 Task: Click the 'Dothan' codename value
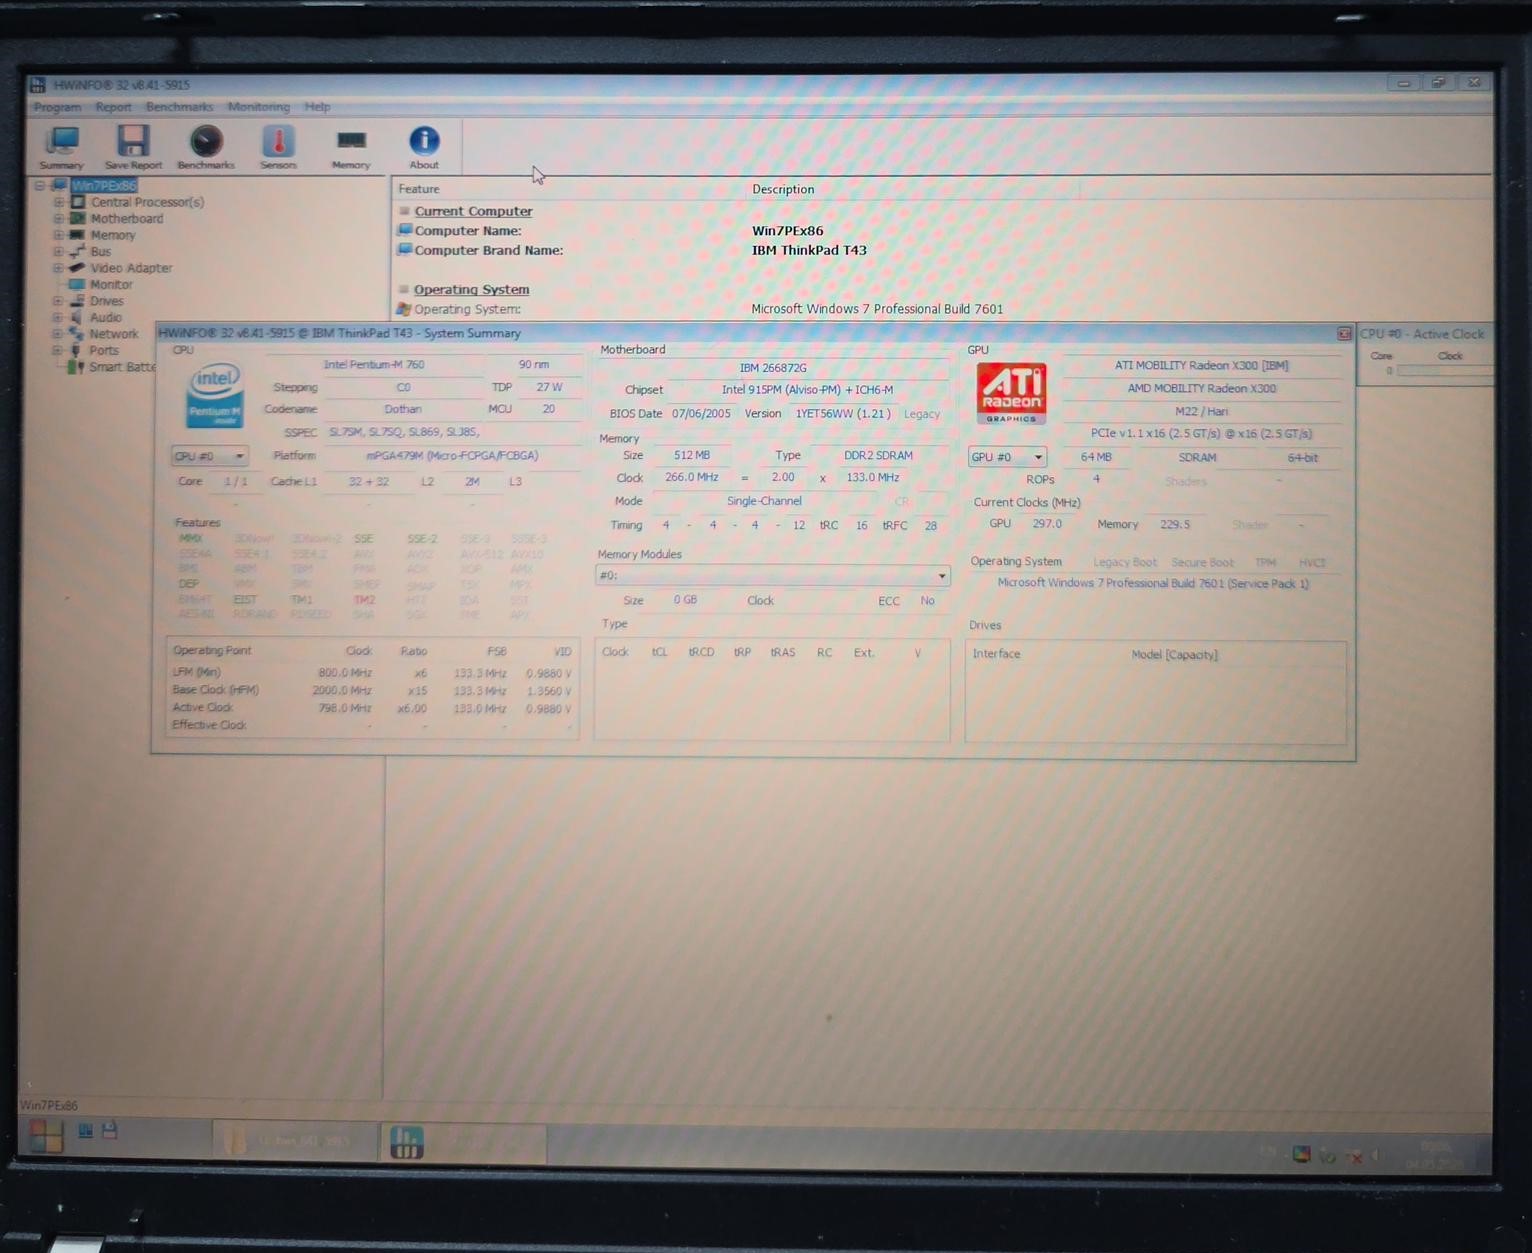click(x=403, y=409)
